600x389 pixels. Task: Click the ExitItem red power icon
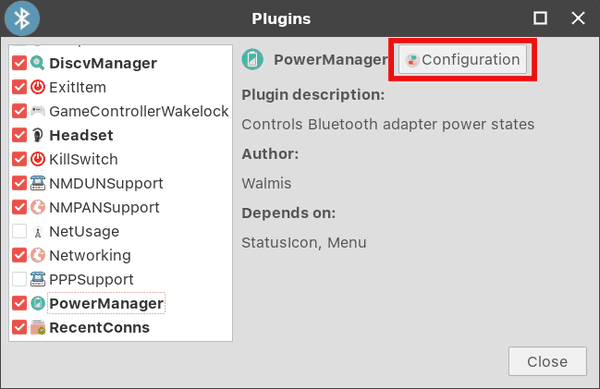(x=38, y=87)
